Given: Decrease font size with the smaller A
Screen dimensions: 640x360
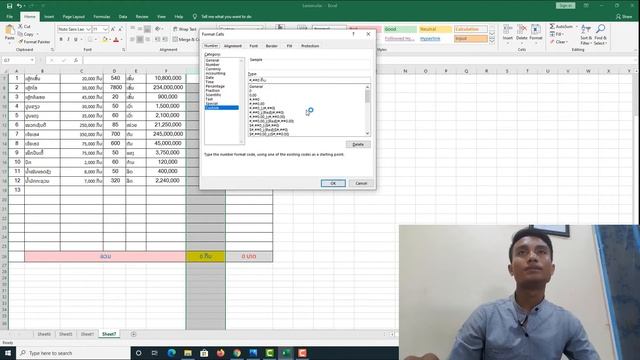Looking at the screenshot, I should tap(120, 29).
